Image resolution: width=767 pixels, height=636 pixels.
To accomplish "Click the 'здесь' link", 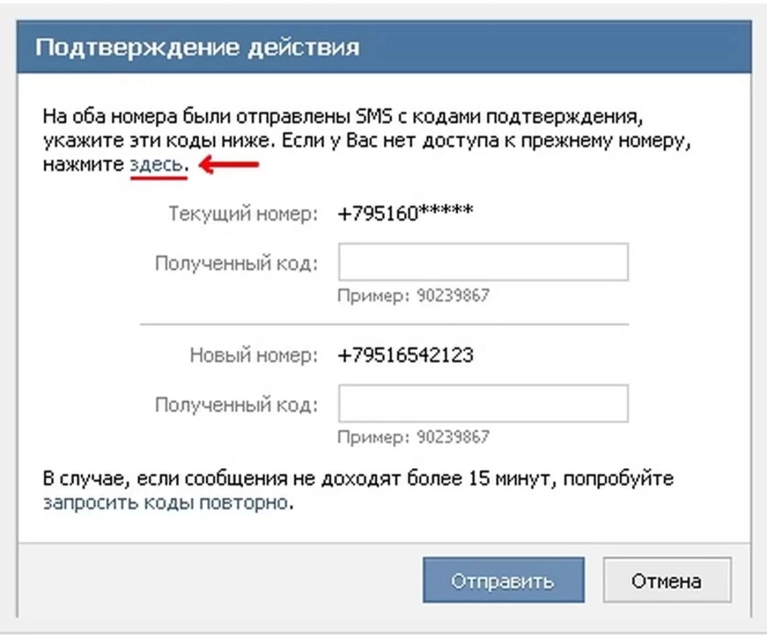I will pyautogui.click(x=157, y=165).
